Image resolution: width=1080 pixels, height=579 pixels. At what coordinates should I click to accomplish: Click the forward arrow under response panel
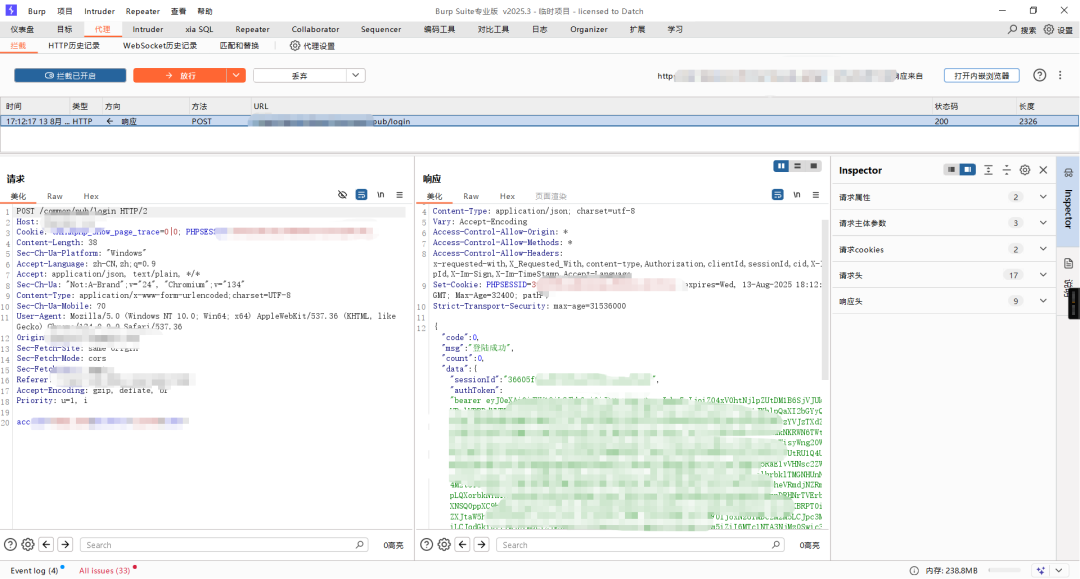(481, 545)
